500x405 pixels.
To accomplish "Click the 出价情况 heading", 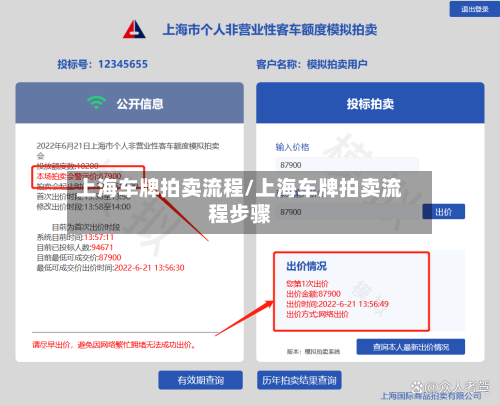I will [x=306, y=266].
